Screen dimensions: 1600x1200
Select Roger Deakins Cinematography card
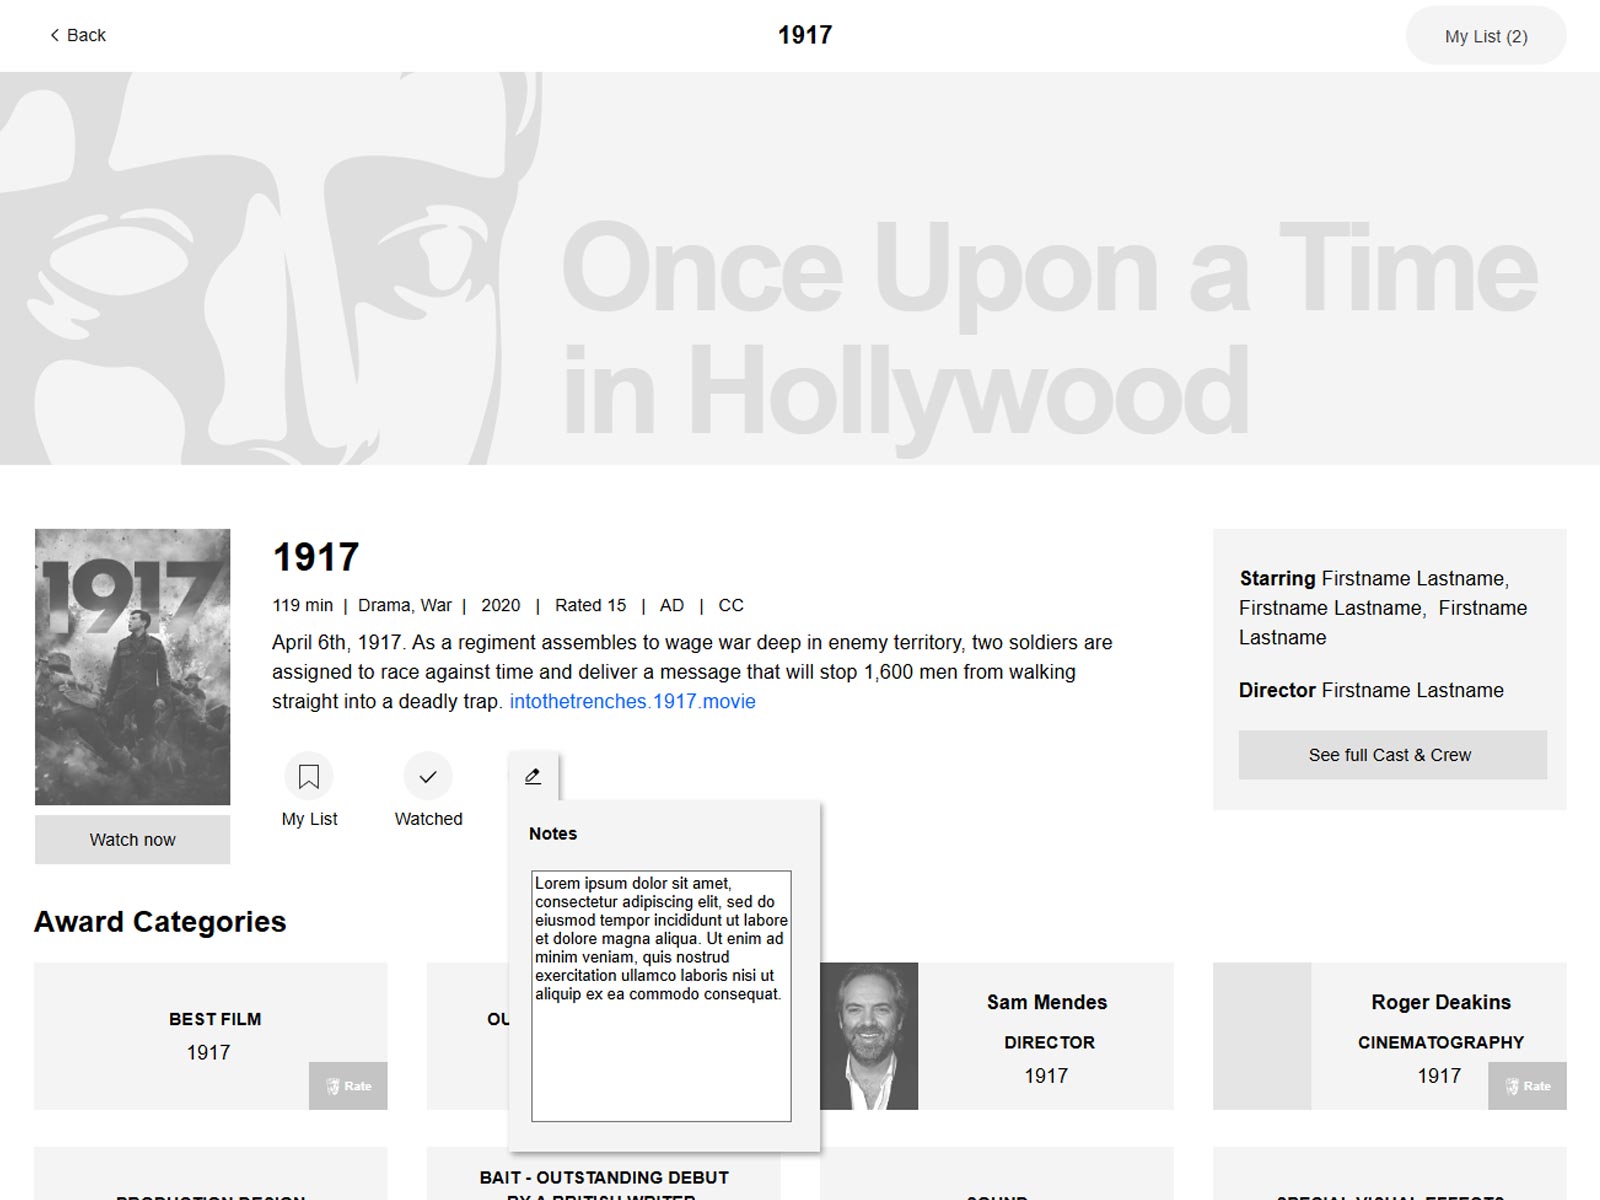click(x=1440, y=1020)
